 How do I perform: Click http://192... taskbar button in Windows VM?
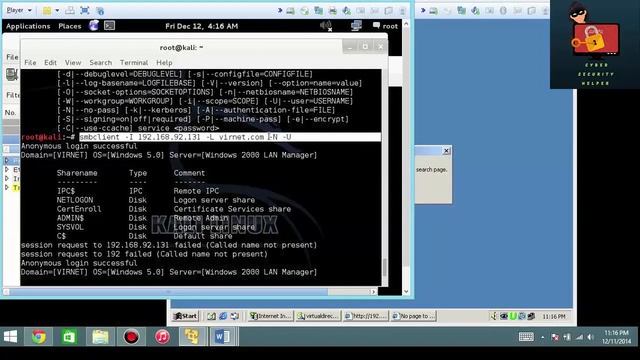tap(366, 316)
